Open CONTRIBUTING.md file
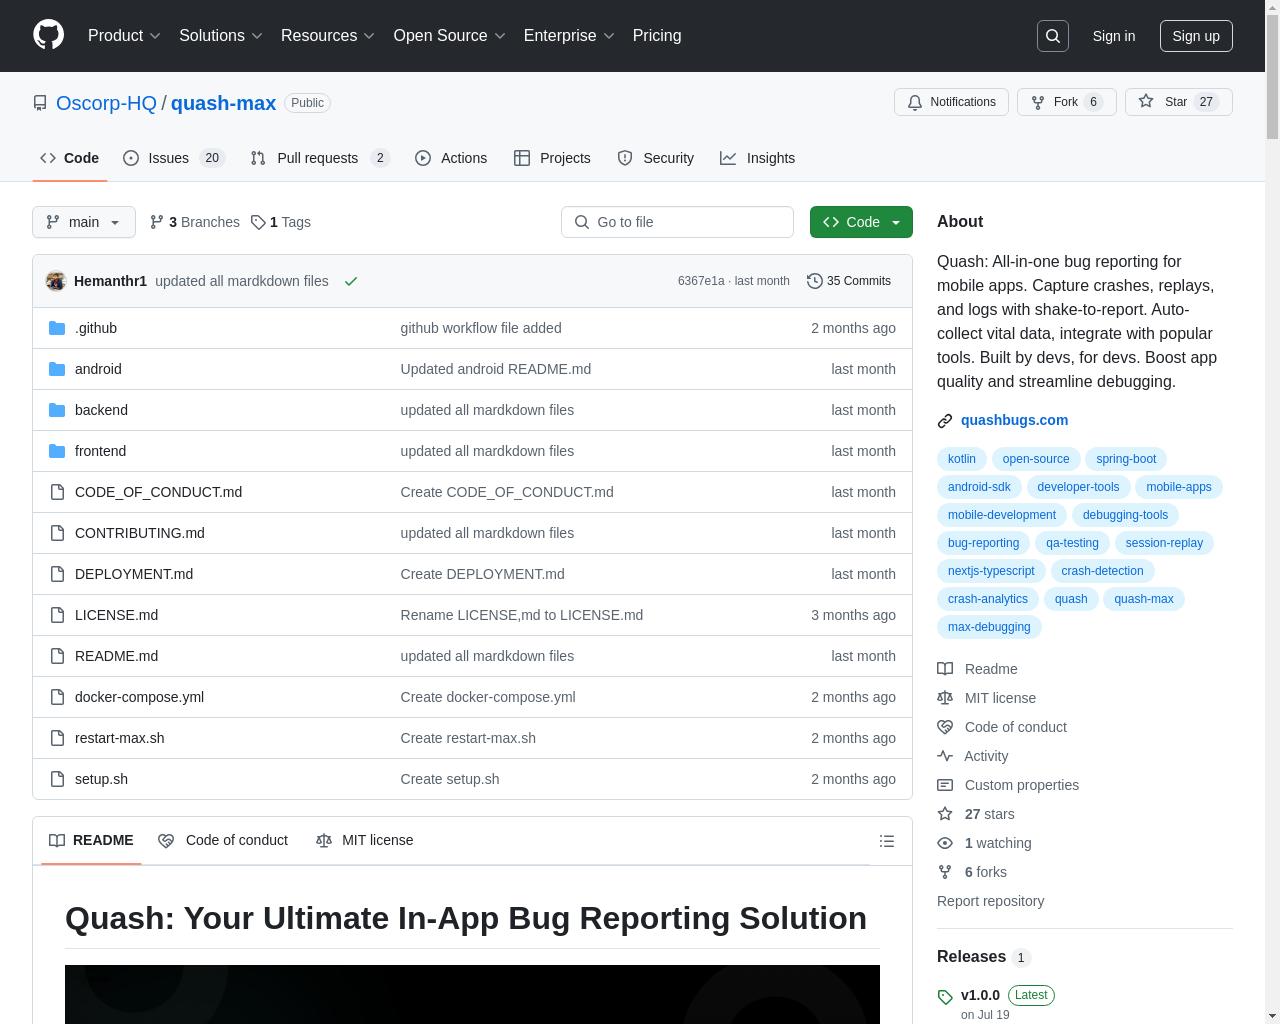1280x1024 pixels. pos(140,533)
